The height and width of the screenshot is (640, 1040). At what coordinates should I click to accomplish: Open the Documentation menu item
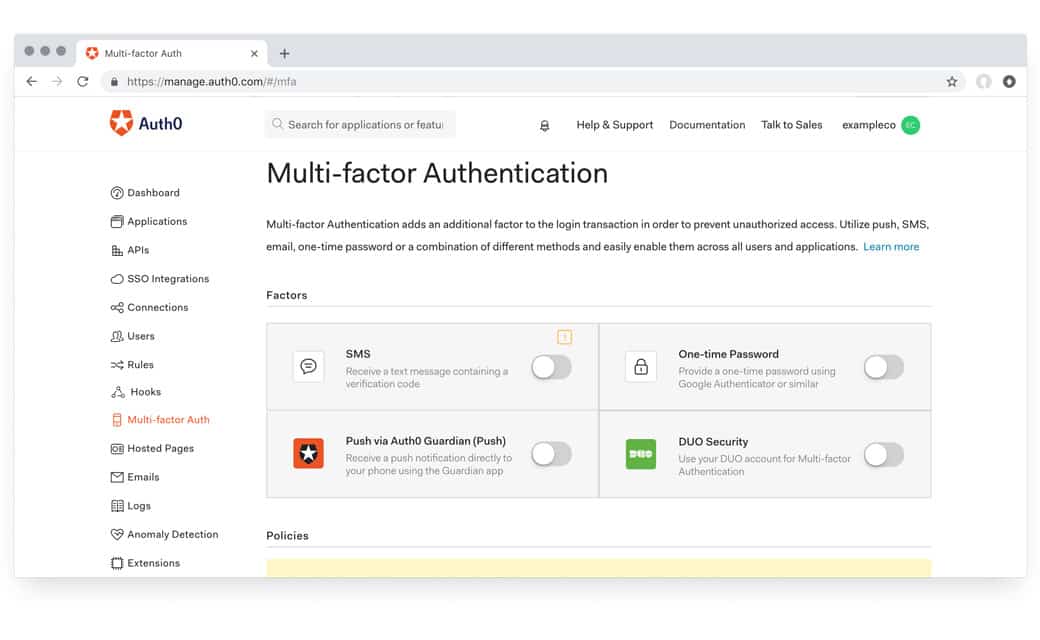coord(707,125)
